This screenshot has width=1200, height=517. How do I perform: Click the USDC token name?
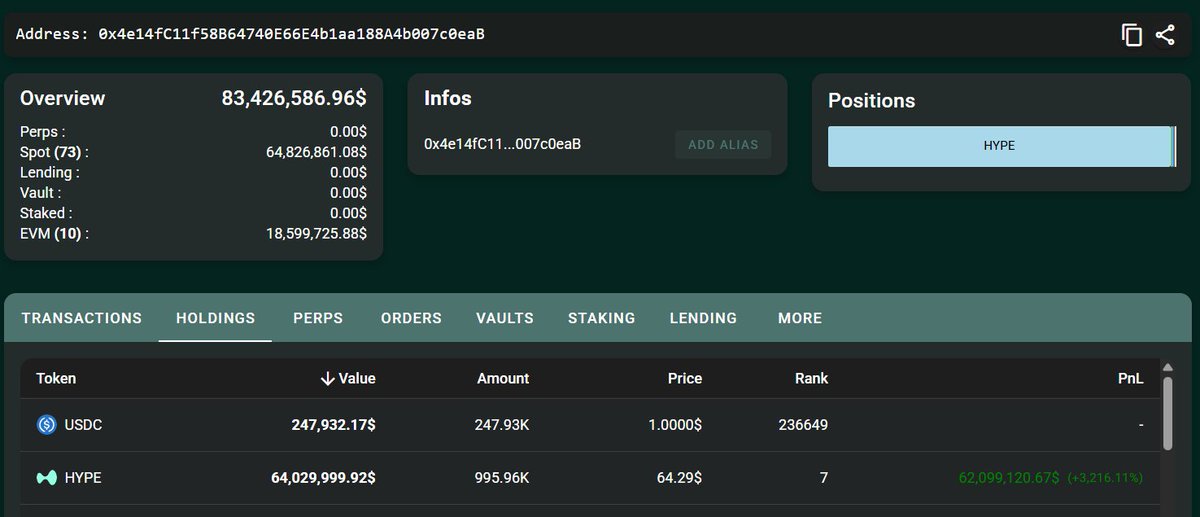point(83,425)
